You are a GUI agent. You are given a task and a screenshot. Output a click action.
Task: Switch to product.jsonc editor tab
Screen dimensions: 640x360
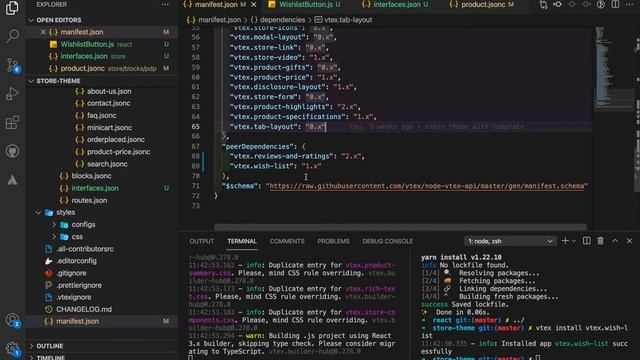pyautogui.click(x=483, y=4)
